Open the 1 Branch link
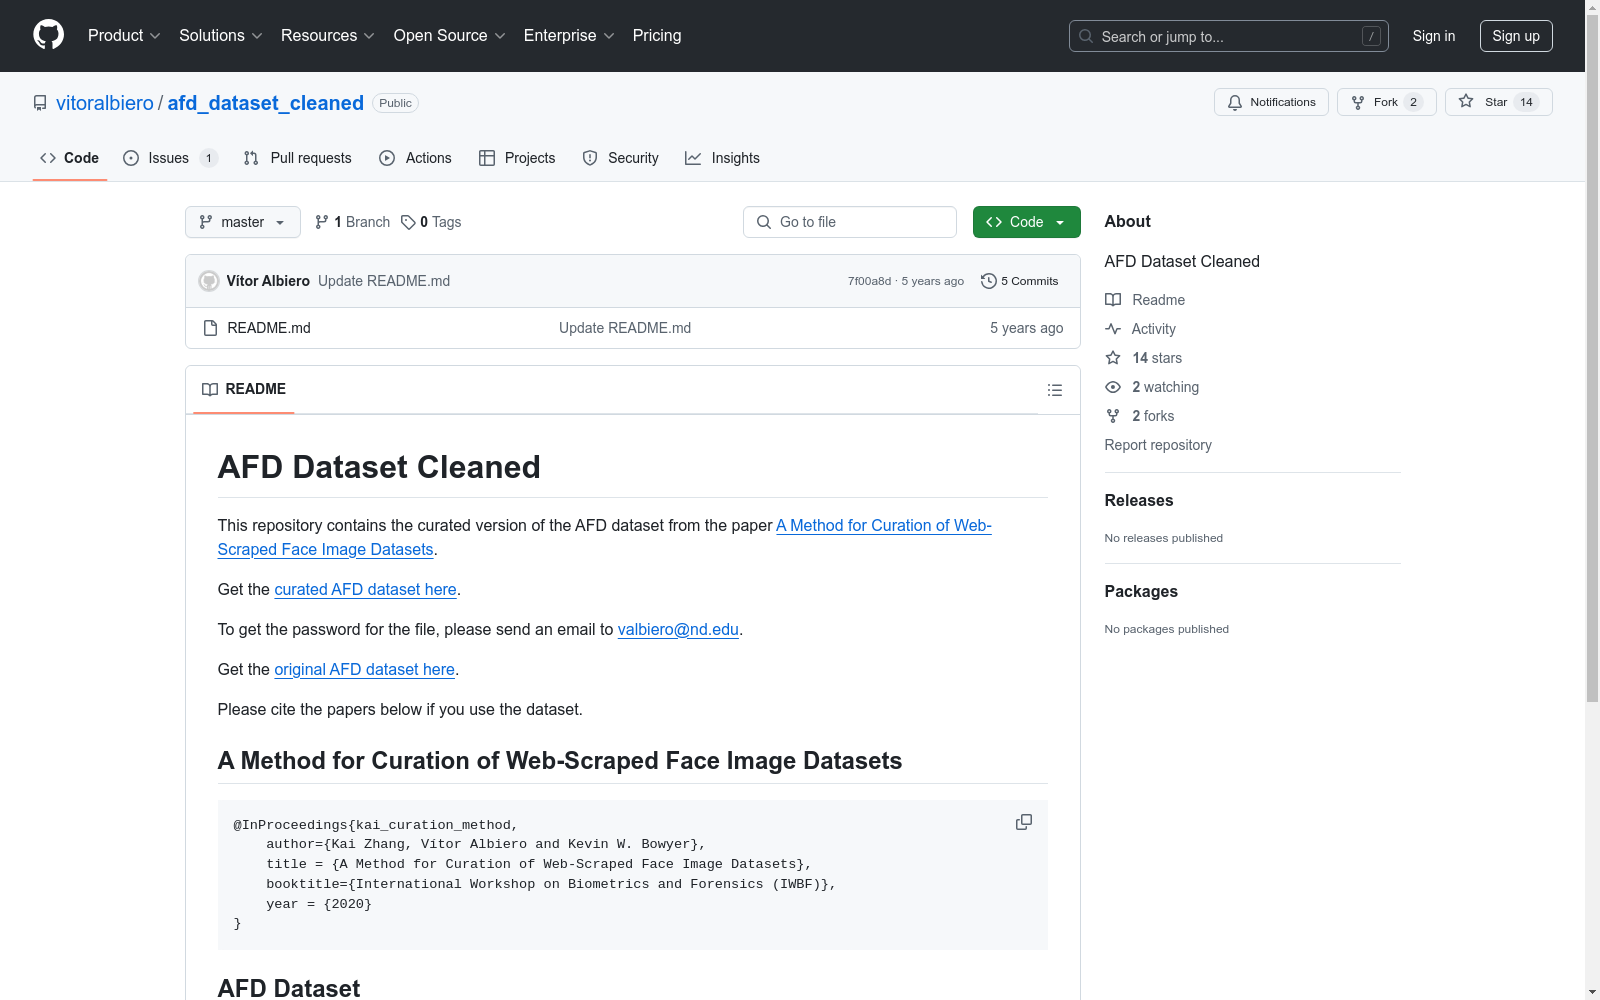This screenshot has width=1600, height=1000. tap(352, 222)
